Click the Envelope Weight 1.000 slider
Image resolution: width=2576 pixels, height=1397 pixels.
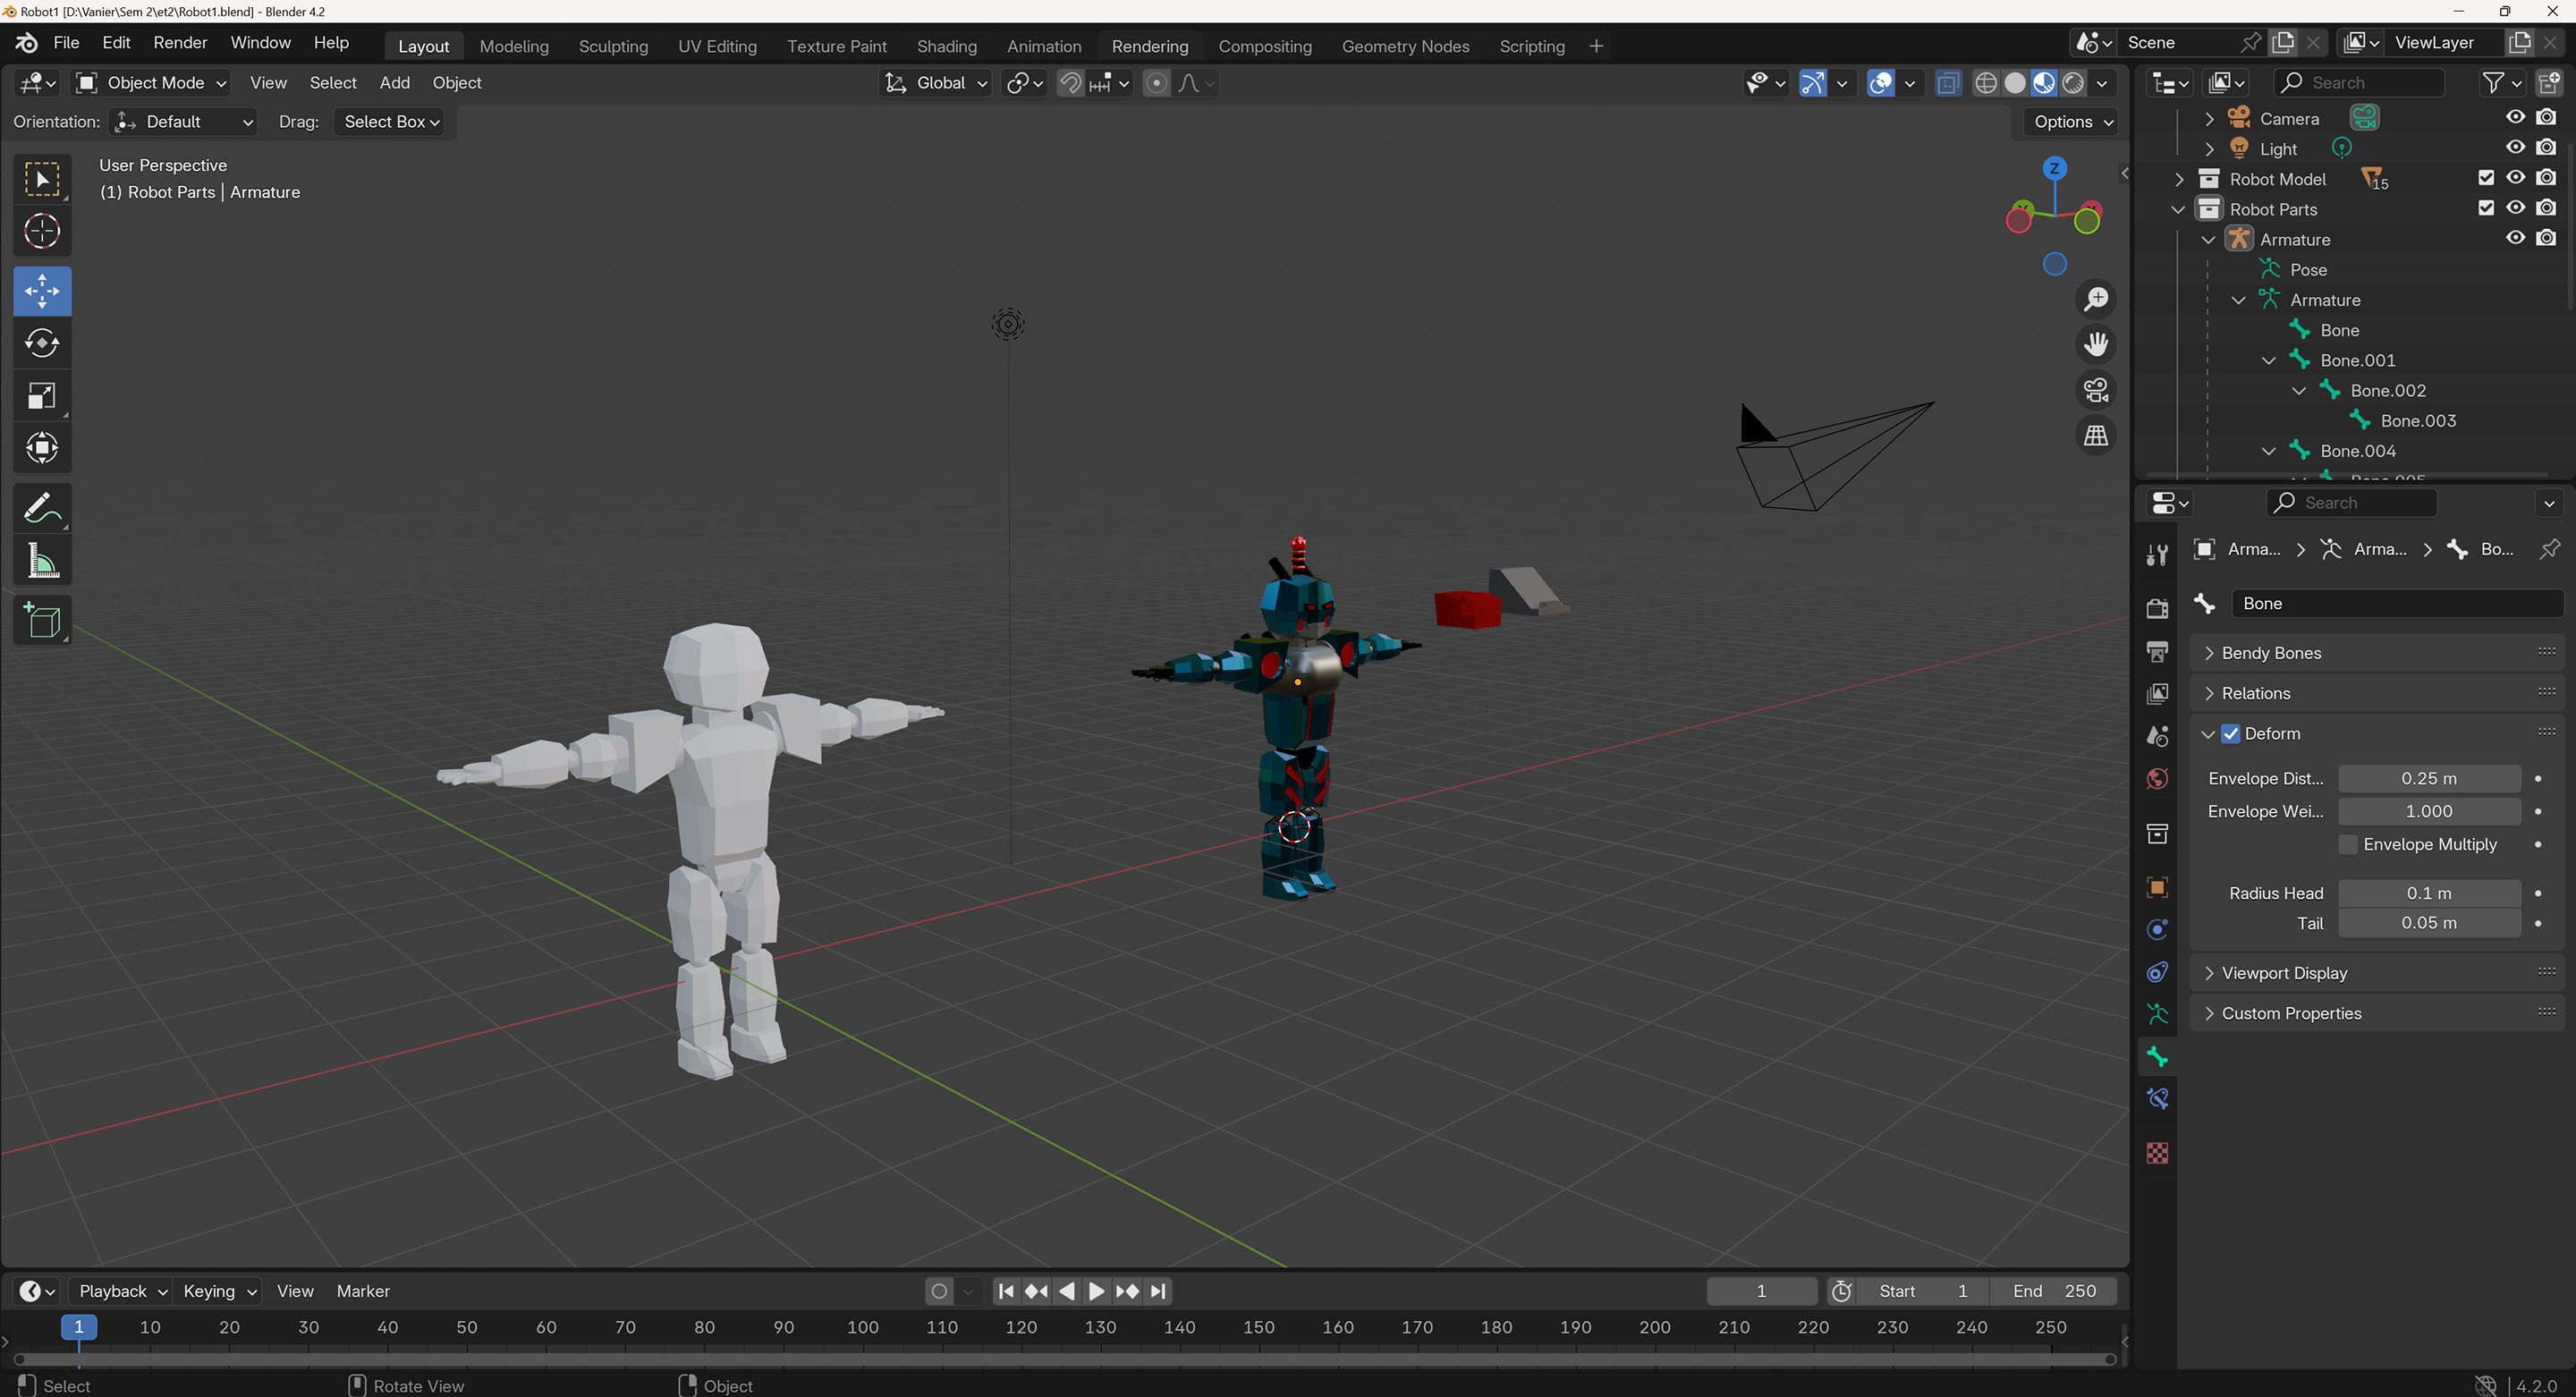[2429, 812]
